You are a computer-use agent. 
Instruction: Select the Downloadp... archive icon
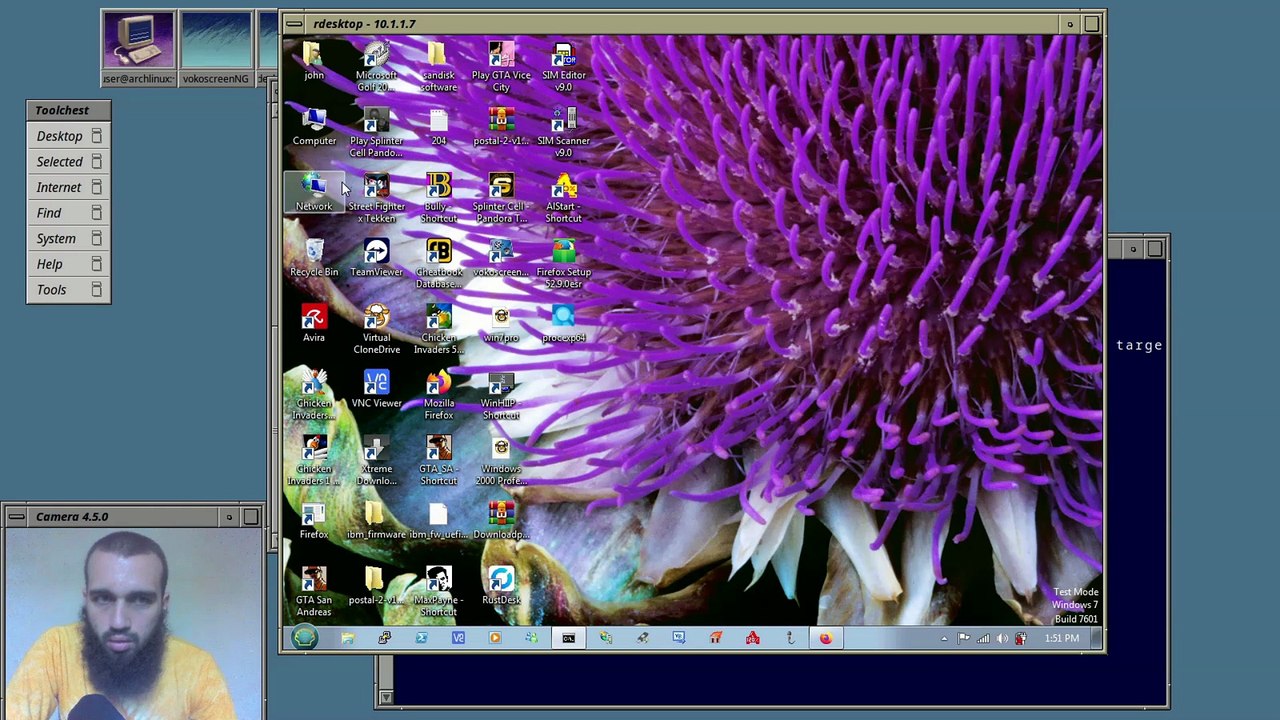click(x=501, y=521)
